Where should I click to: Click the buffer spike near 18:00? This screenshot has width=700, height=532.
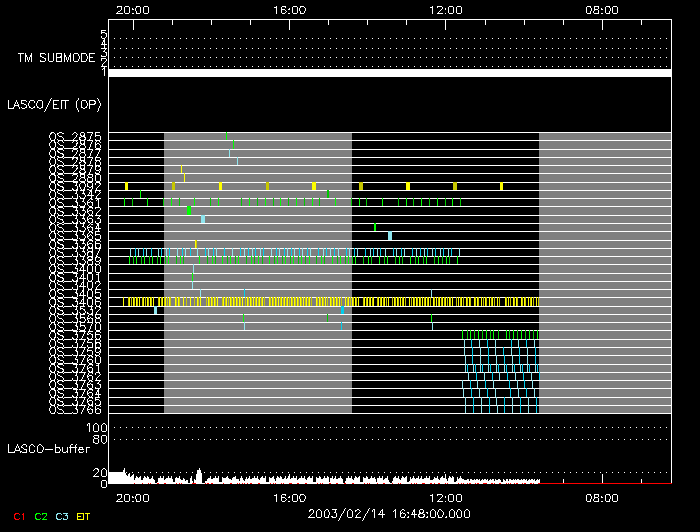point(199,474)
